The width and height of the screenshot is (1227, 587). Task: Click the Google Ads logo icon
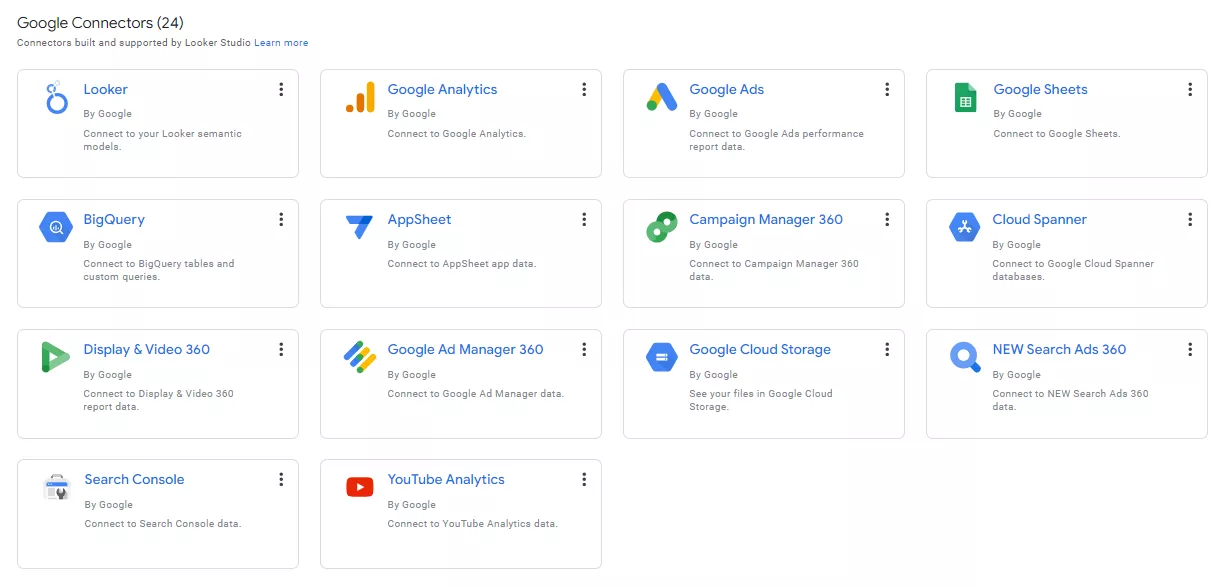point(662,97)
